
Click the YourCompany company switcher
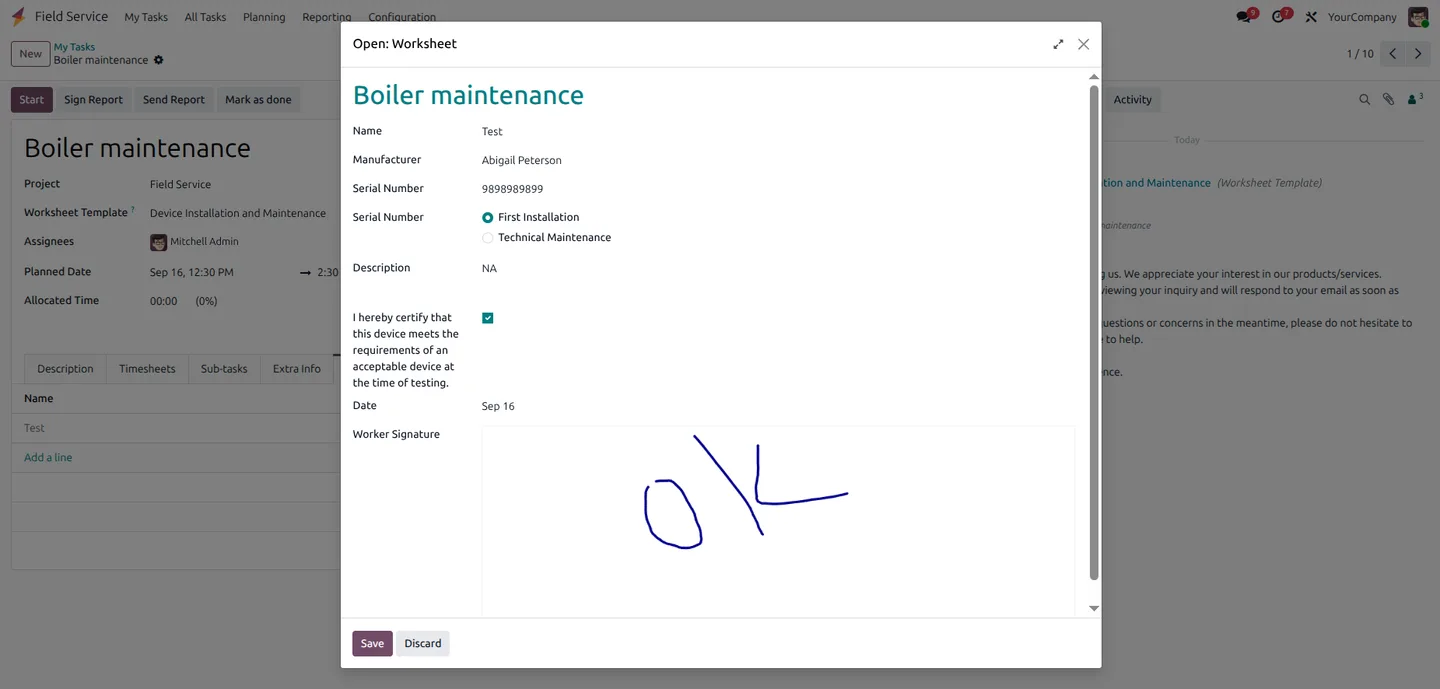(x=1362, y=17)
